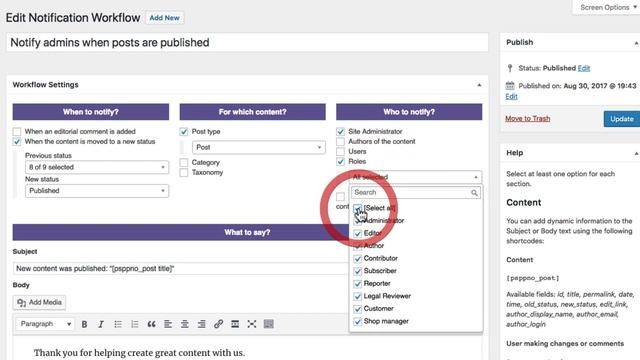
Task: Edit the Published status link
Action: (584, 68)
